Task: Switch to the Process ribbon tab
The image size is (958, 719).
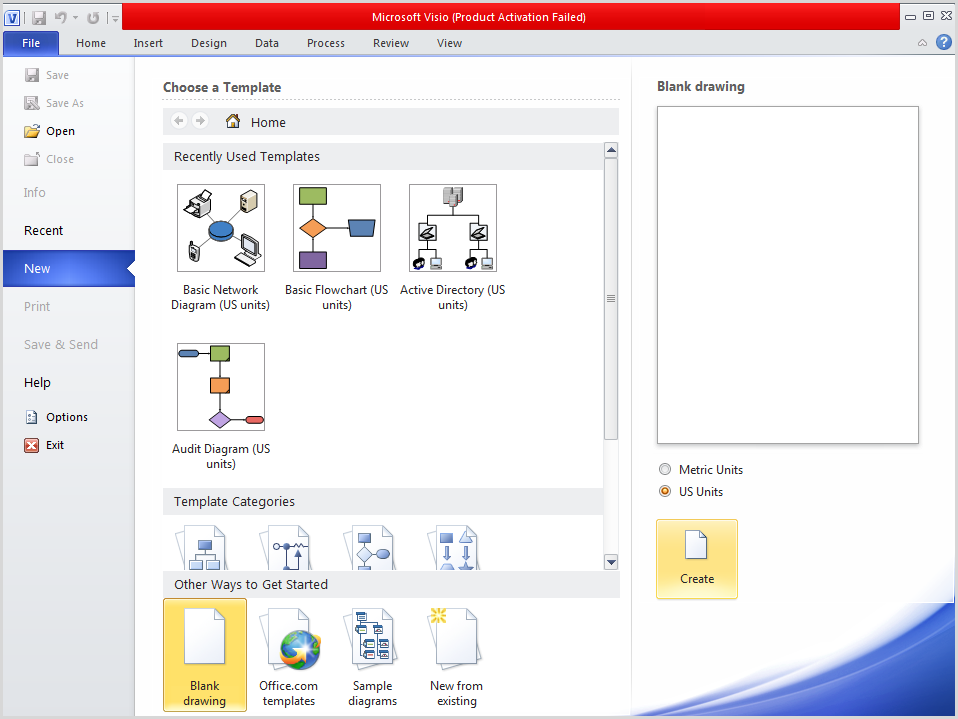Action: [326, 43]
